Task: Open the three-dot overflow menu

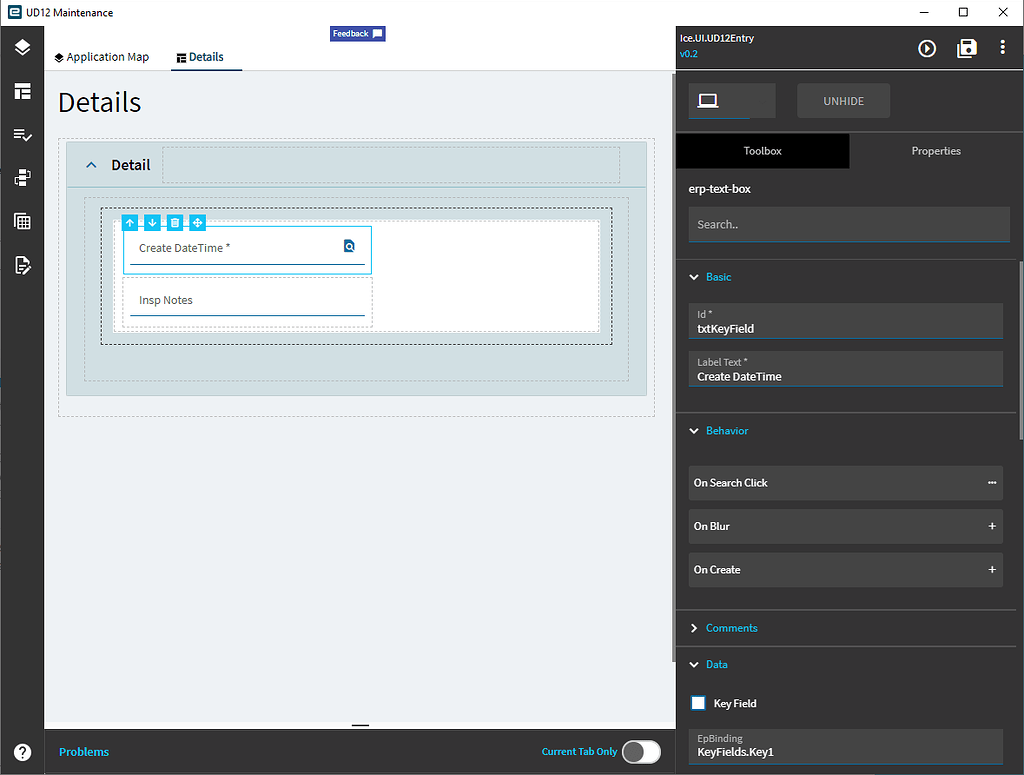Action: click(1003, 48)
